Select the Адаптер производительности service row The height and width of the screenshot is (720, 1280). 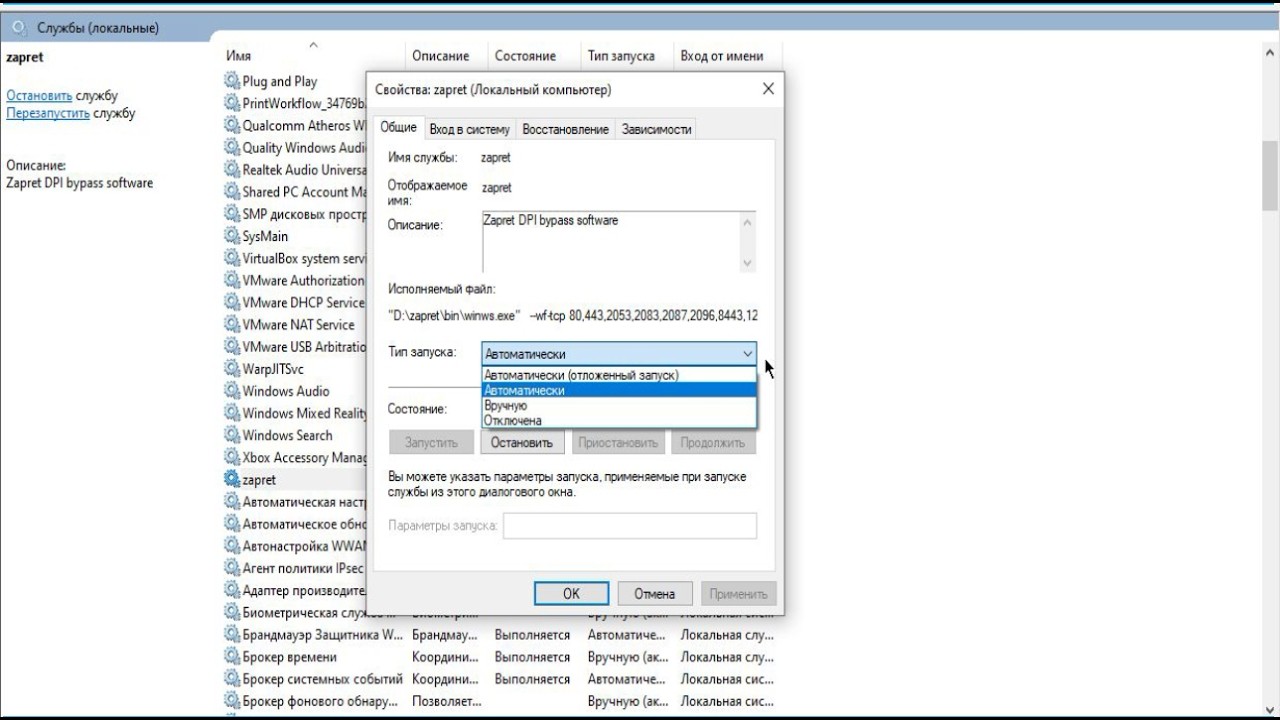point(295,590)
